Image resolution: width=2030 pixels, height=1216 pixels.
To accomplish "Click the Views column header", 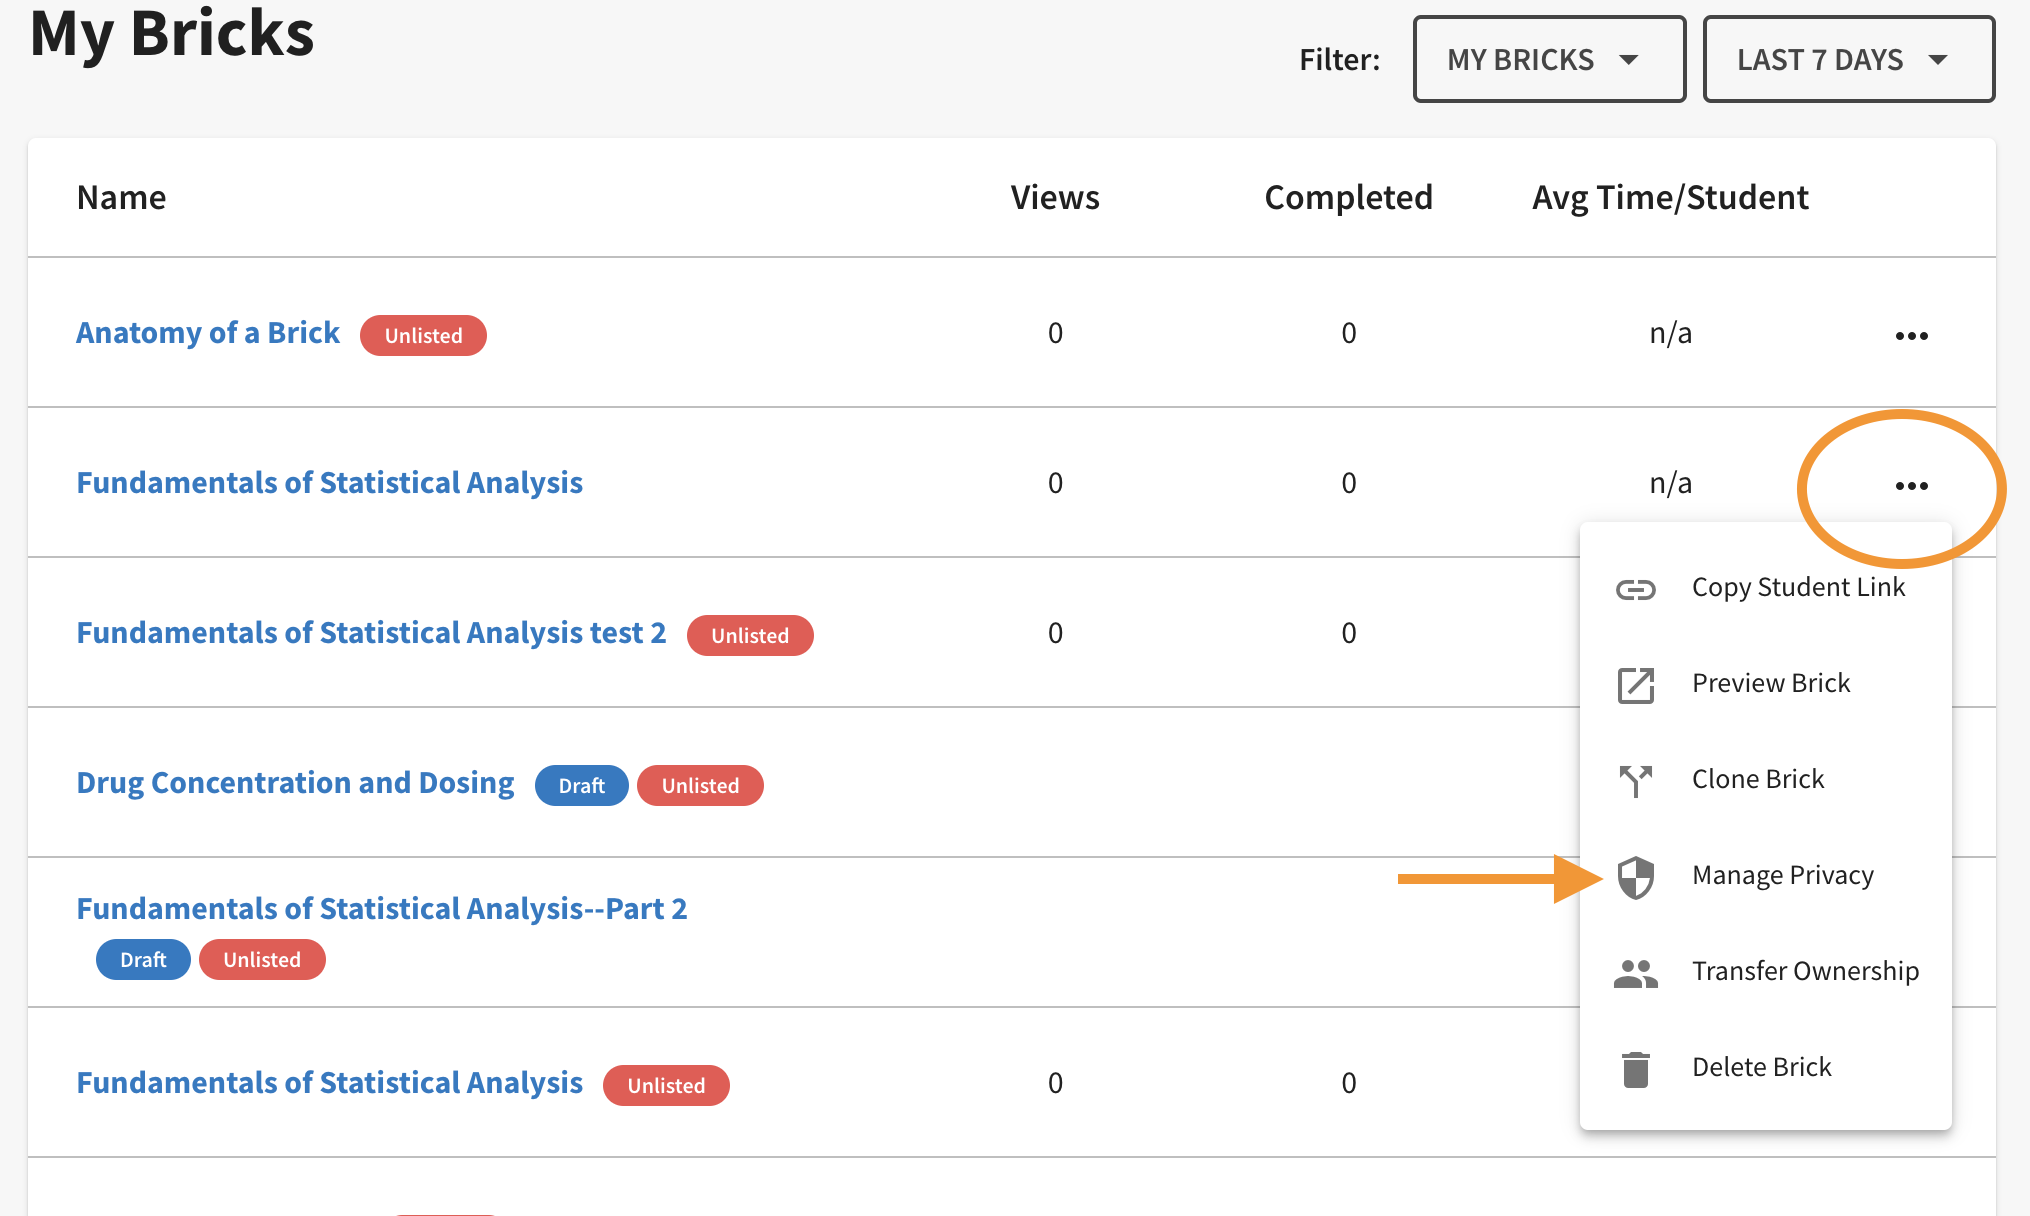I will pos(1055,198).
